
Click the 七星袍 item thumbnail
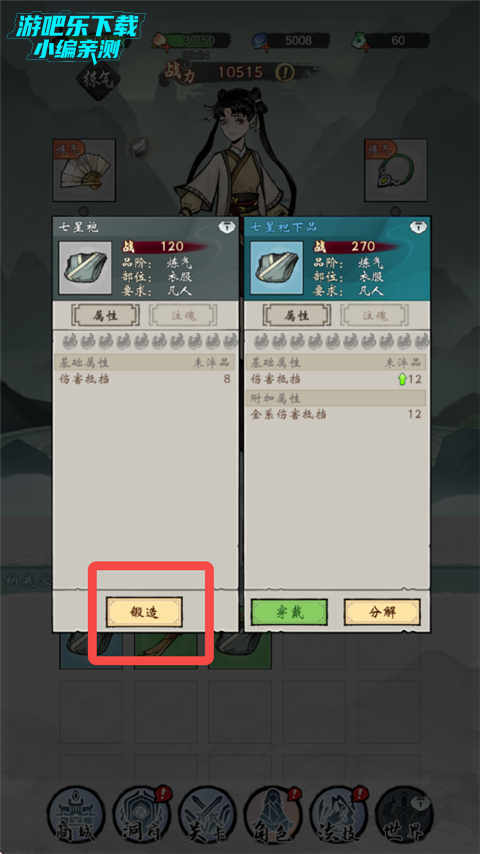[85, 268]
